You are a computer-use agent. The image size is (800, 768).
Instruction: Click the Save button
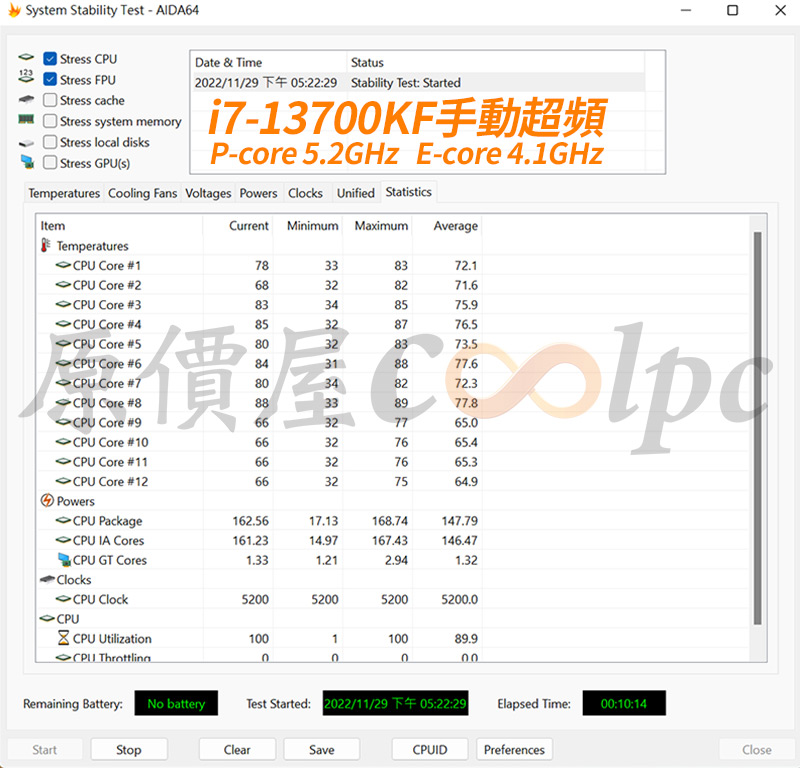tap(322, 749)
